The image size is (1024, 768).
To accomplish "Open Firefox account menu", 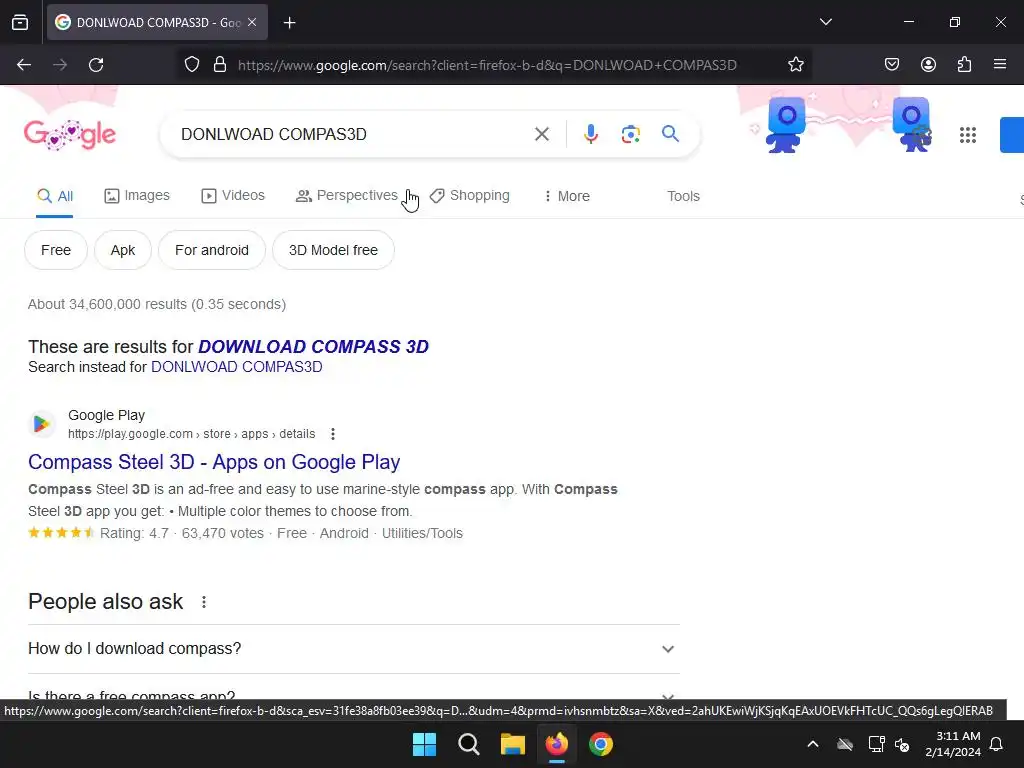I will [928, 65].
